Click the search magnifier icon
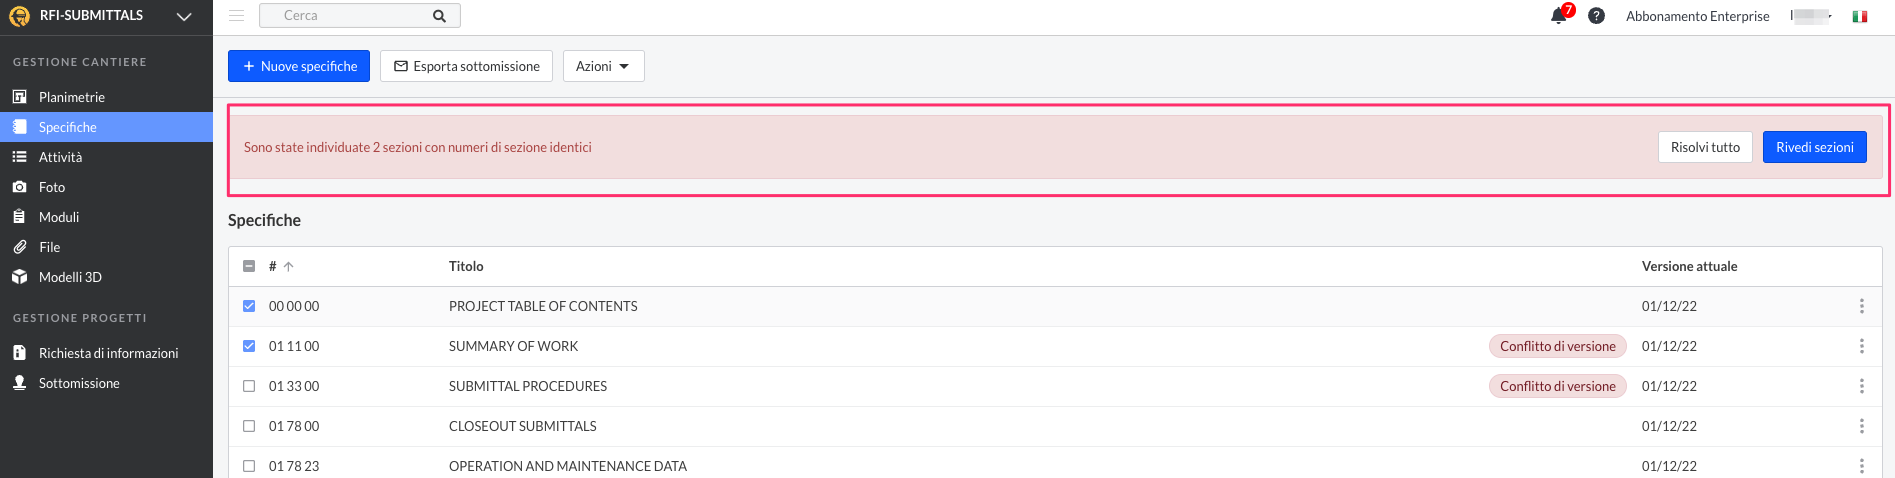Image resolution: width=1895 pixels, height=478 pixels. click(x=439, y=16)
